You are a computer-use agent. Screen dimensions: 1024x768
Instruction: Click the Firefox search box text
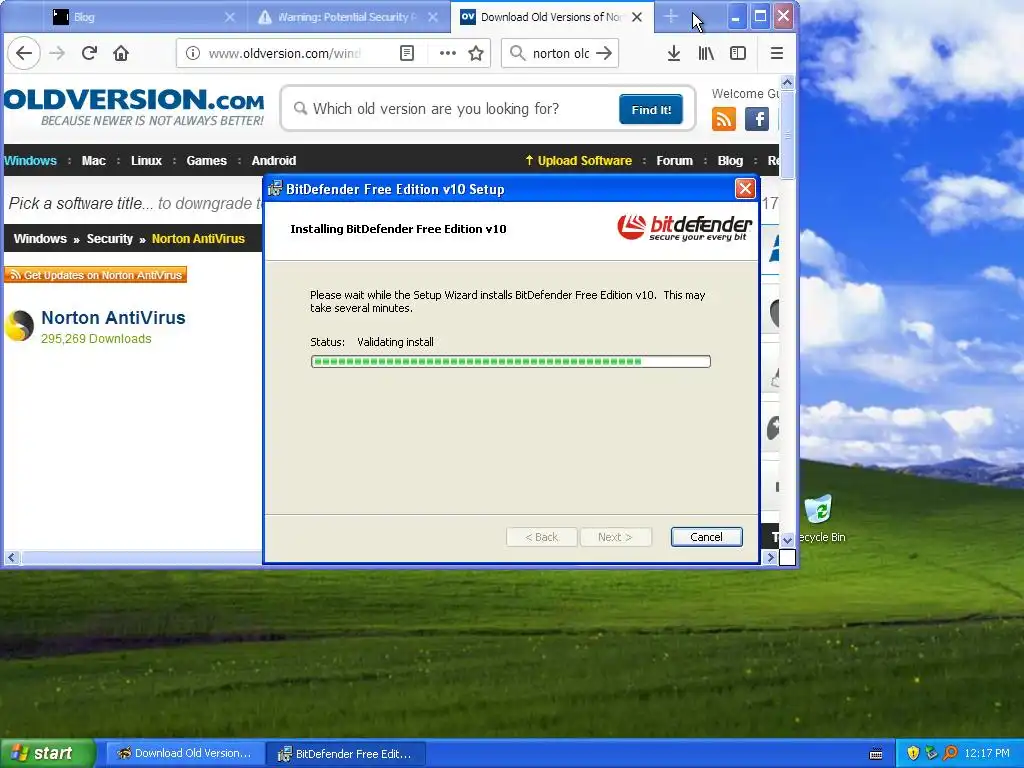tap(560, 53)
